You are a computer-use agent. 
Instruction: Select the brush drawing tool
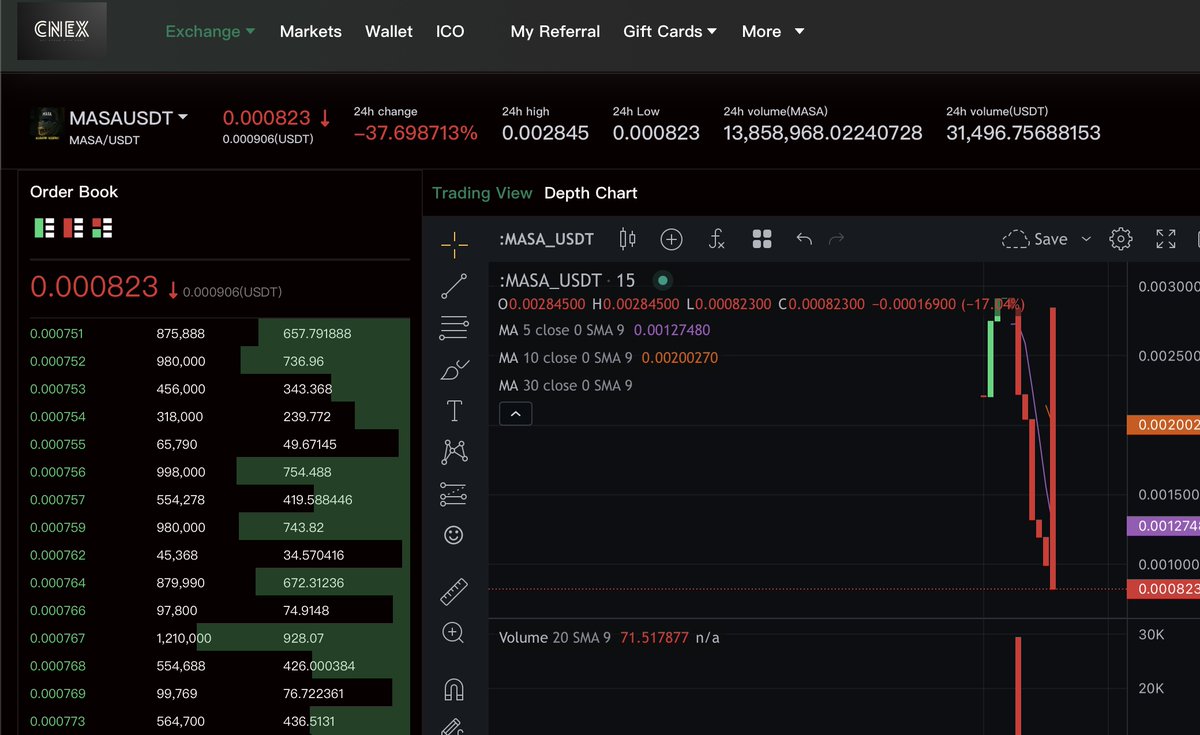(454, 369)
